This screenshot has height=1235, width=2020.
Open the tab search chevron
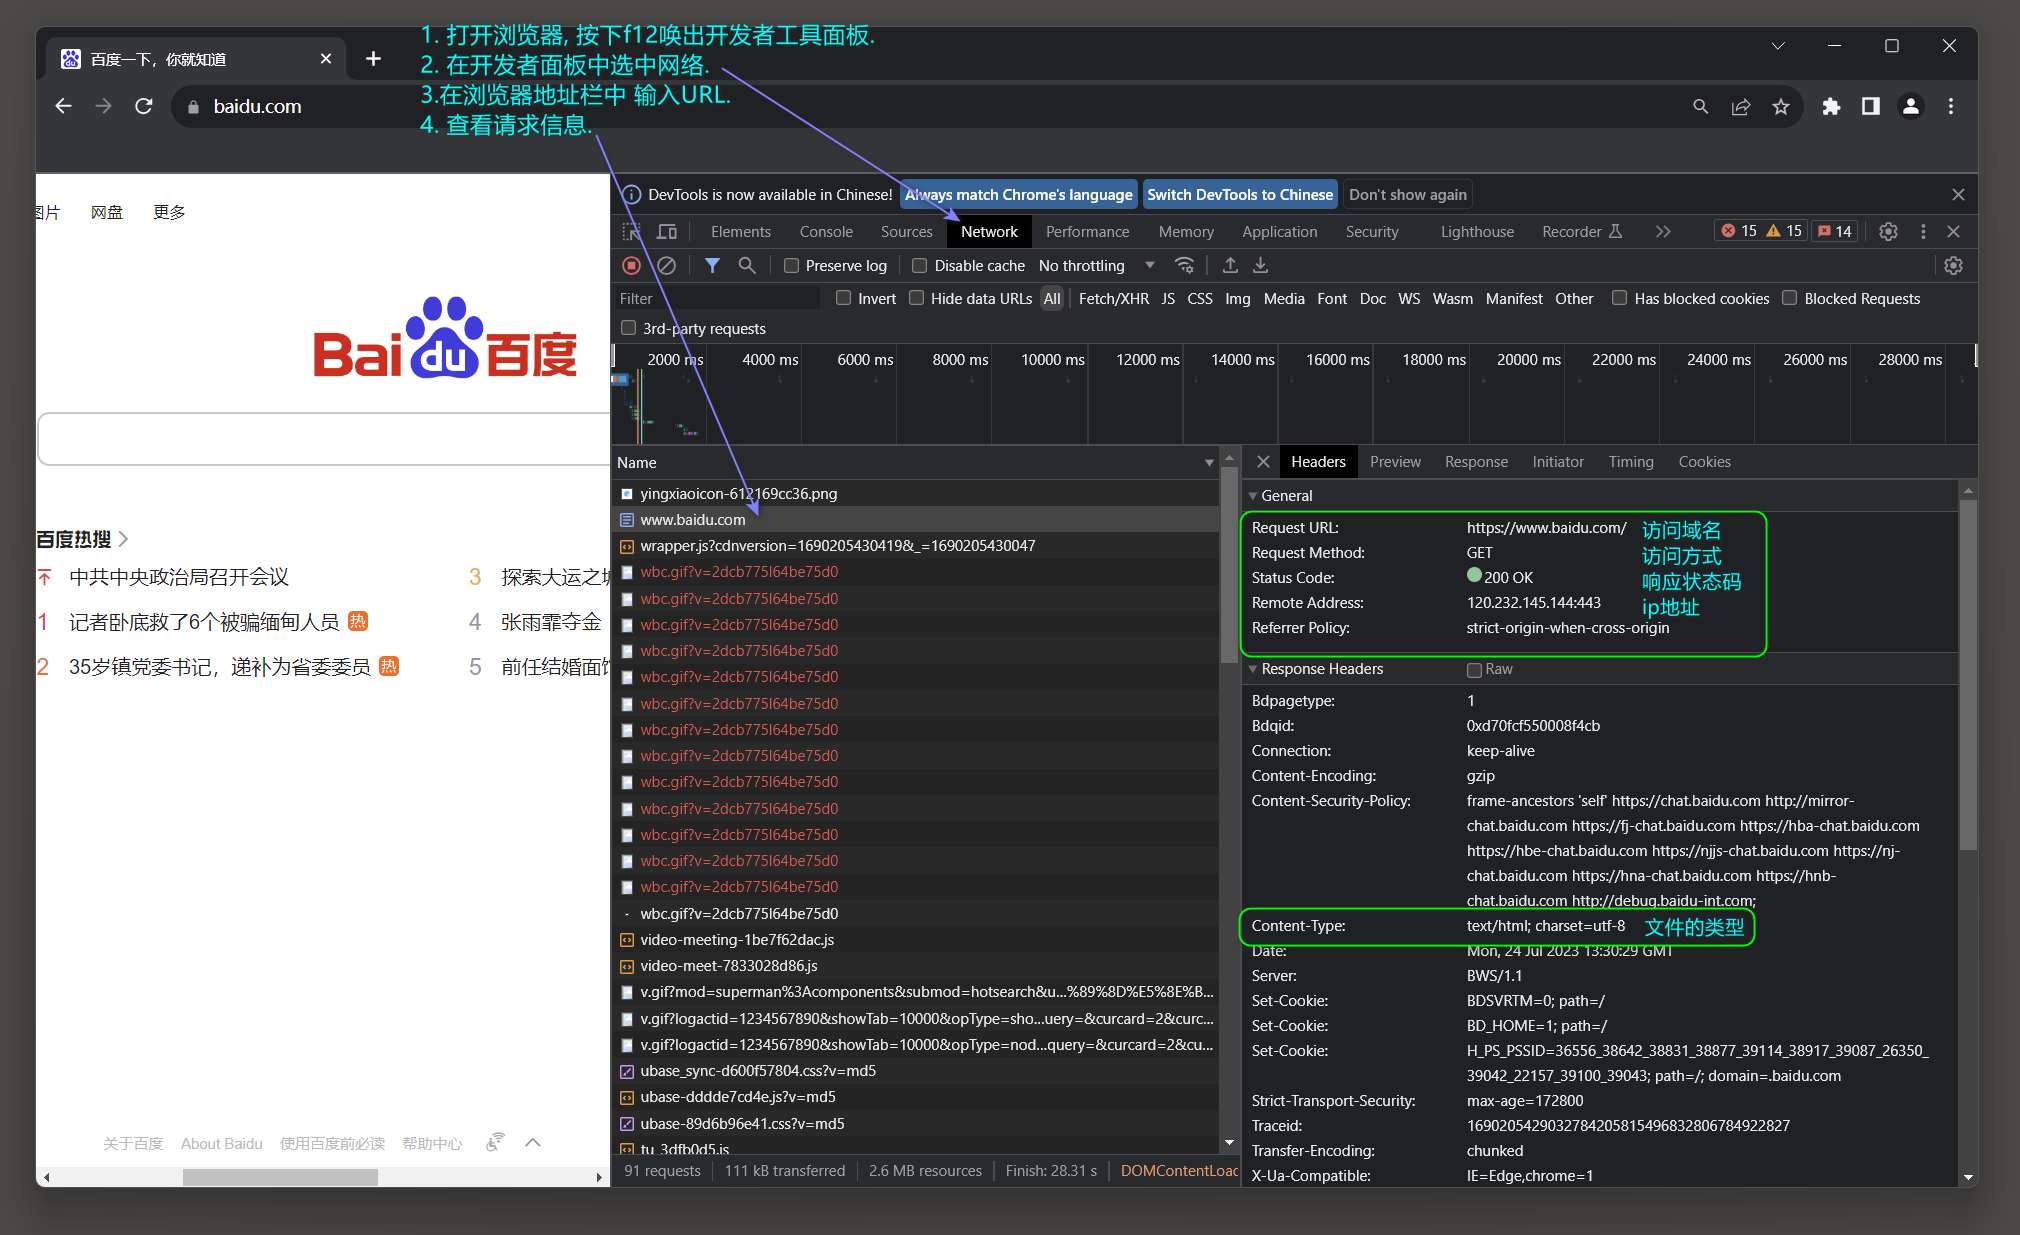pyautogui.click(x=1778, y=46)
